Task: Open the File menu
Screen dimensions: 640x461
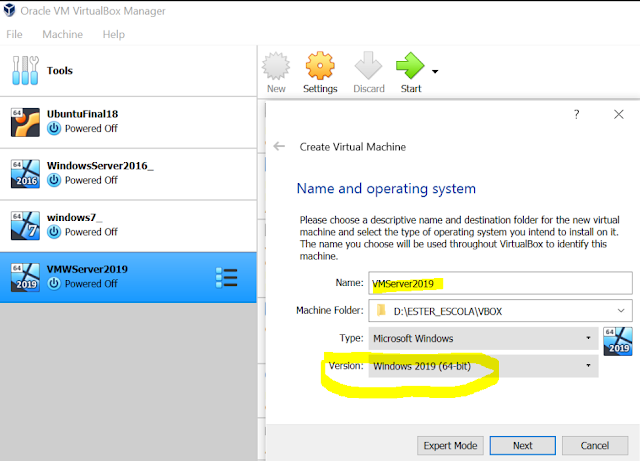Action: pos(14,34)
